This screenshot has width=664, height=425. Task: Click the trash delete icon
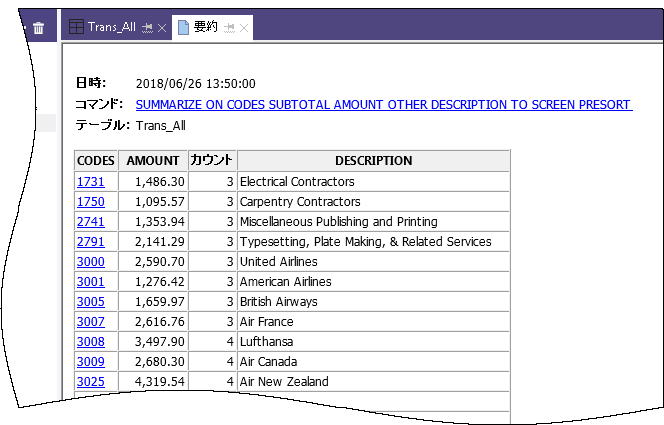[38, 28]
